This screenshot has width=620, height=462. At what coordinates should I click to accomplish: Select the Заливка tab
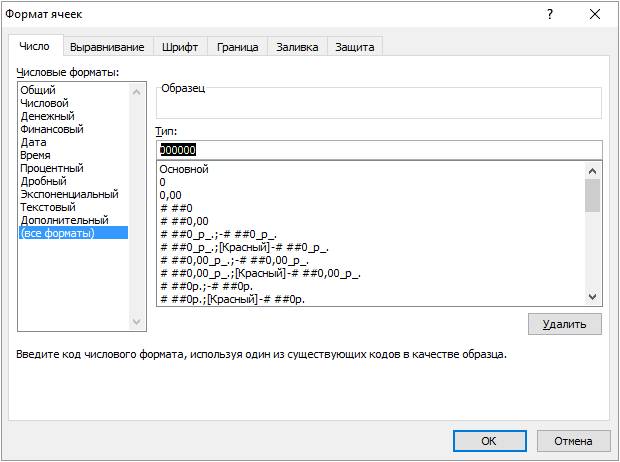click(296, 47)
